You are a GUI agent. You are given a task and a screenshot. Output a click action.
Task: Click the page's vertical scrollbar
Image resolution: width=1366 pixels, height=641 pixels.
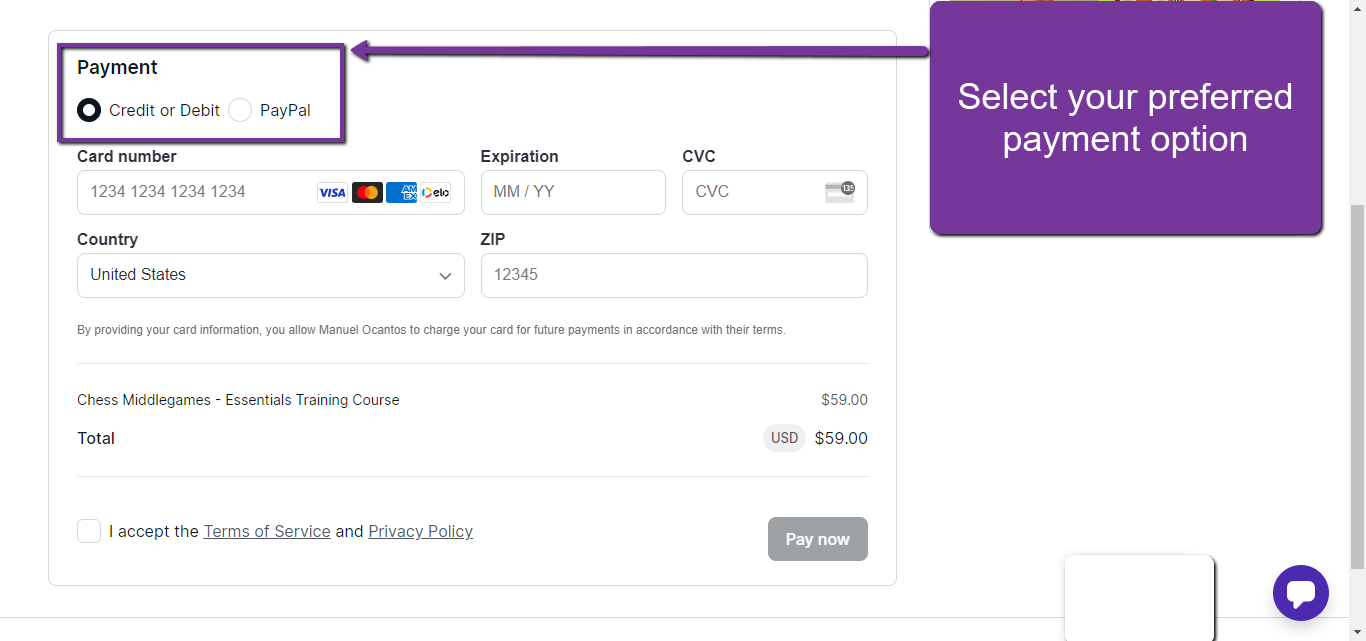[x=1357, y=380]
